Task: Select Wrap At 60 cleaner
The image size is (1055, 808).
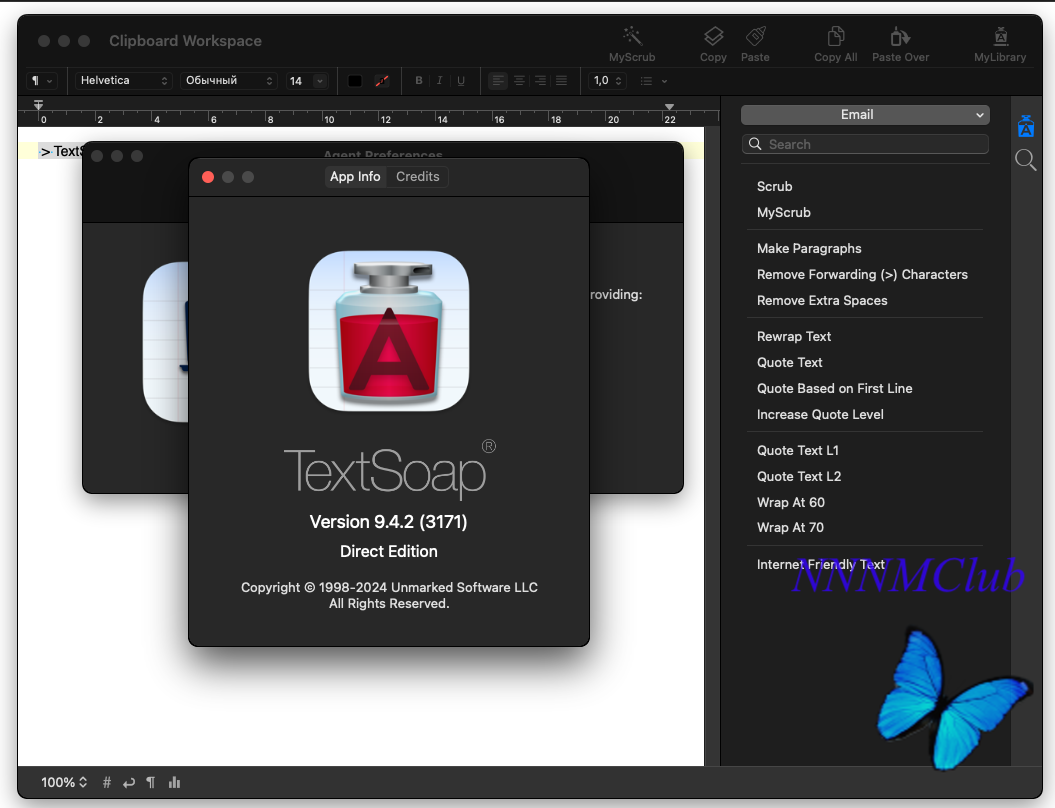Action: pyautogui.click(x=791, y=503)
